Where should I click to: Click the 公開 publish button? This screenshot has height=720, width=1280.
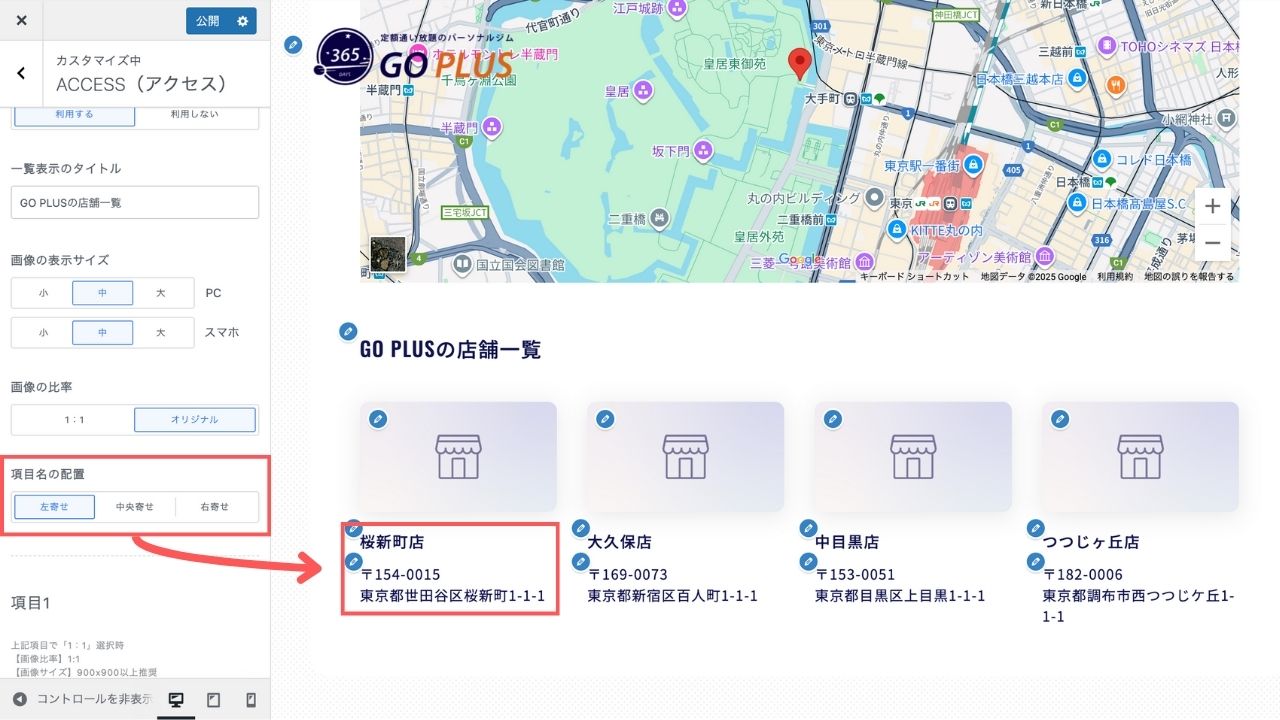(207, 21)
